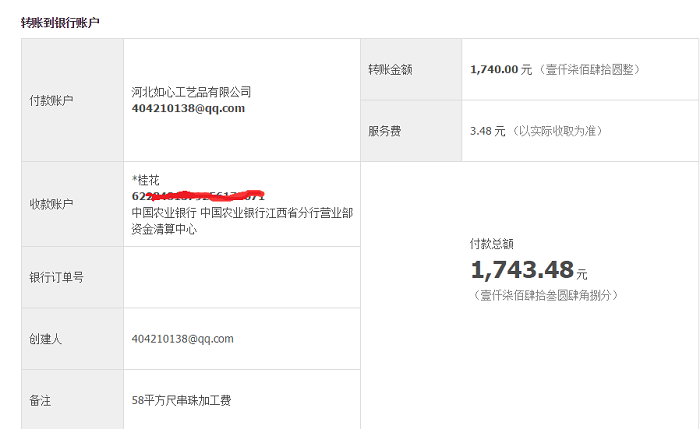Click the email in the 创建人 row
This screenshot has height=429, width=700.
pos(182,339)
